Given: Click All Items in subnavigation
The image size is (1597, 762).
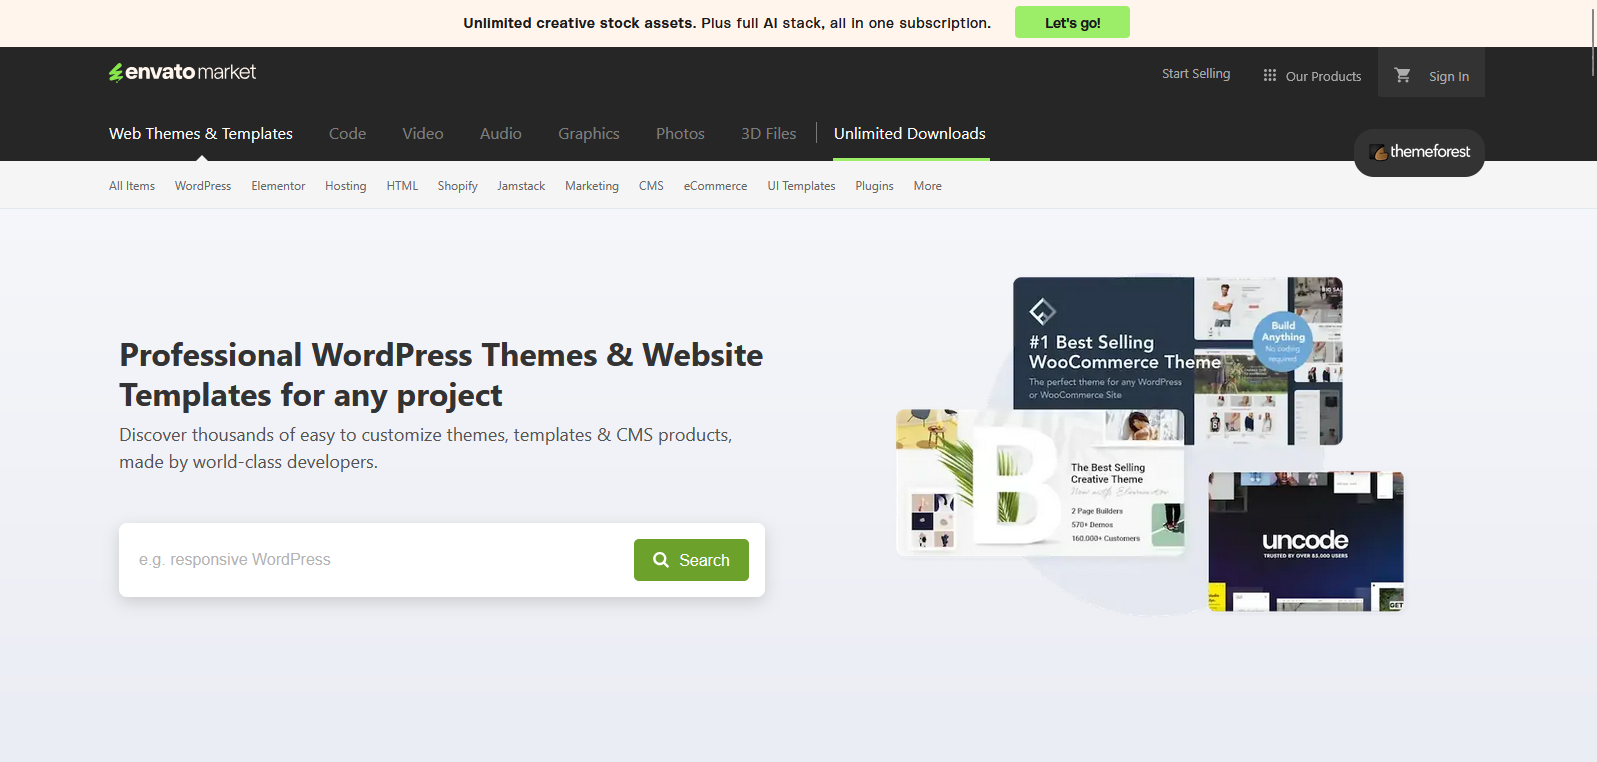Looking at the screenshot, I should click(x=132, y=186).
